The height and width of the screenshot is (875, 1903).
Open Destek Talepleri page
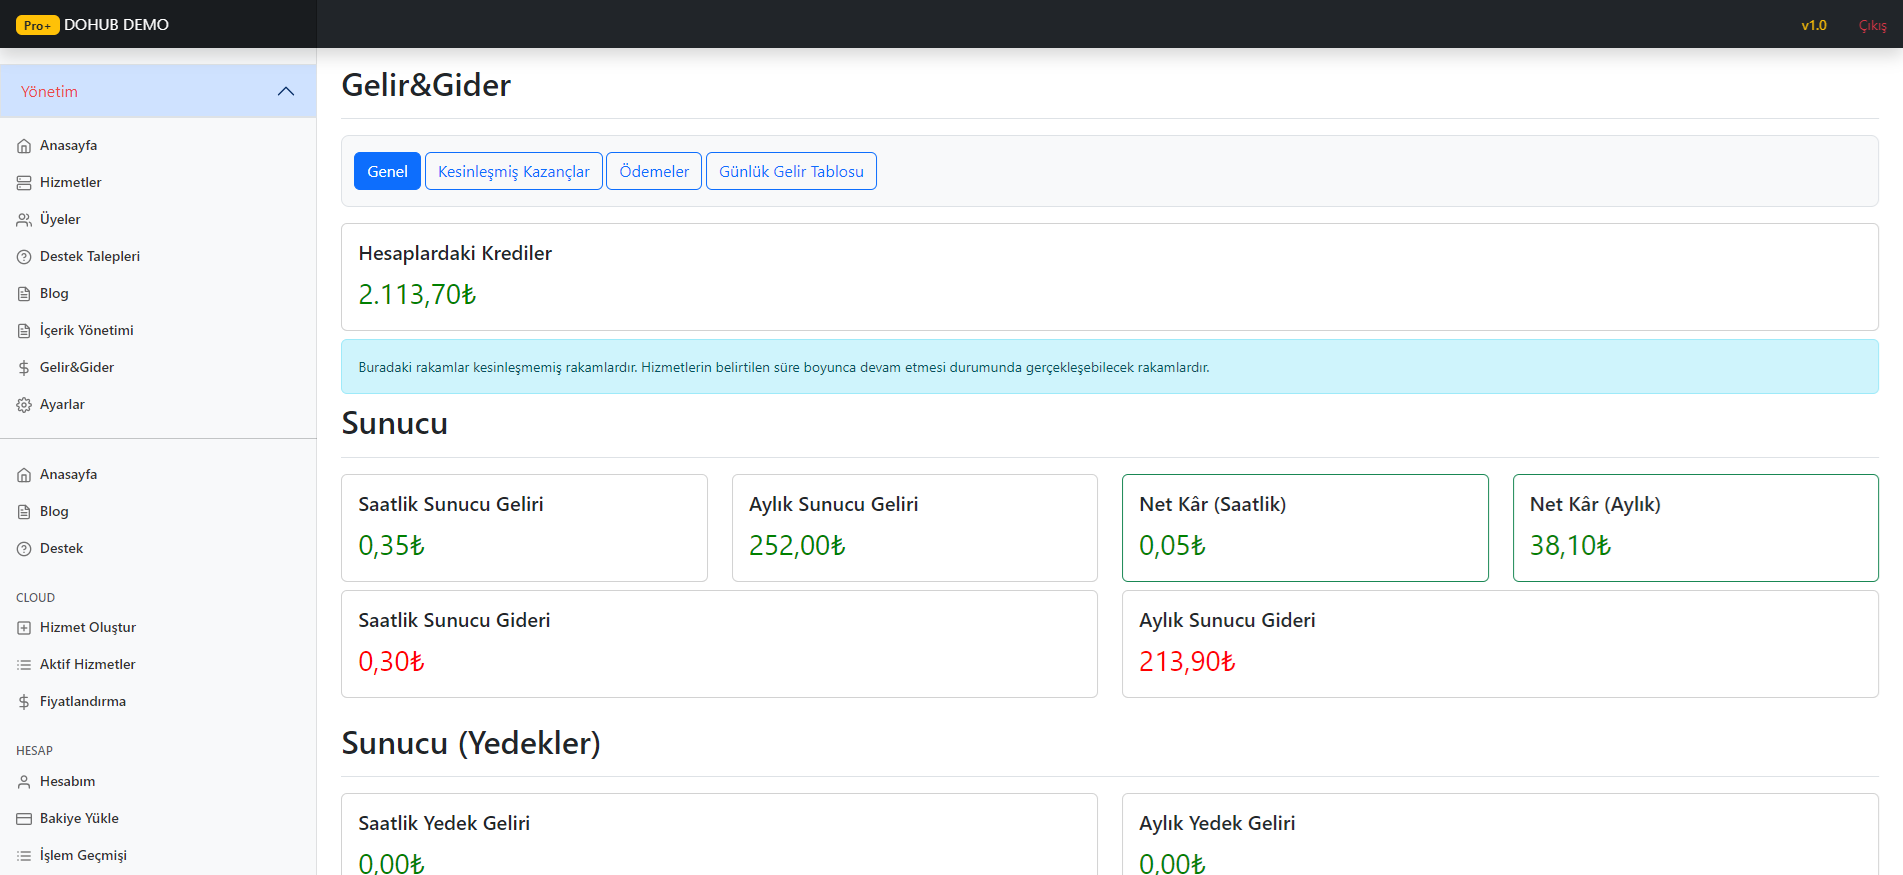coord(90,256)
